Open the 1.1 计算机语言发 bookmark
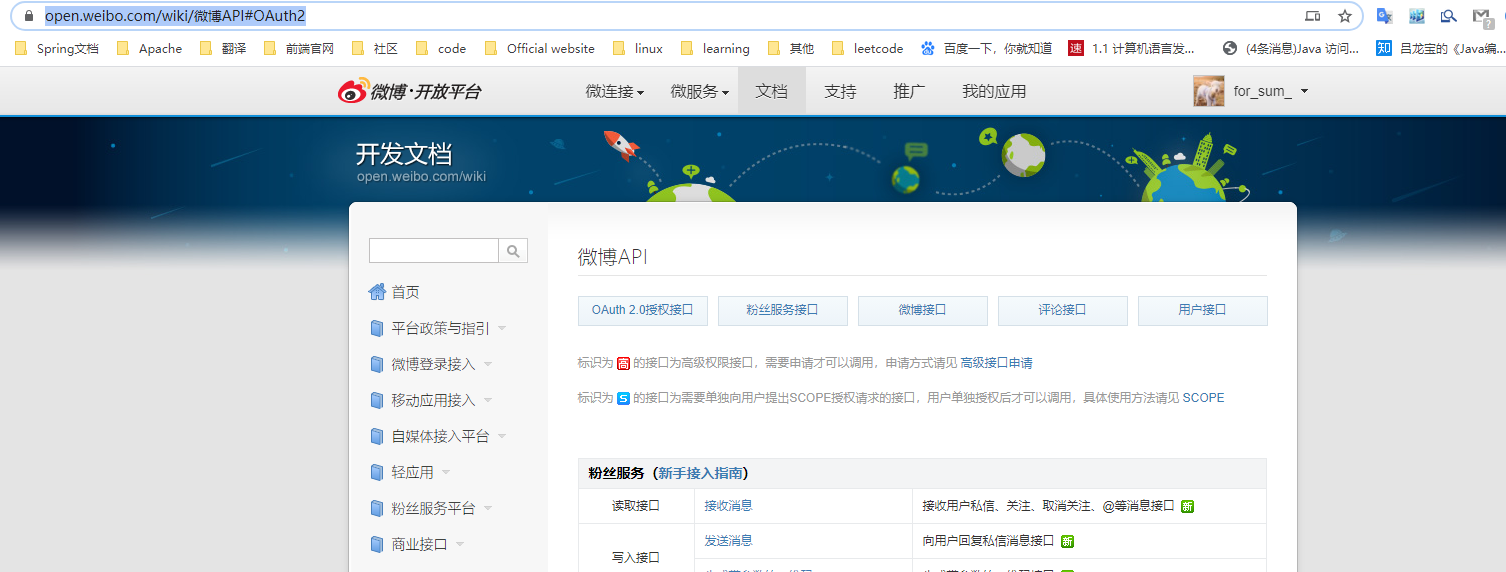This screenshot has width=1506, height=572. pos(1131,48)
